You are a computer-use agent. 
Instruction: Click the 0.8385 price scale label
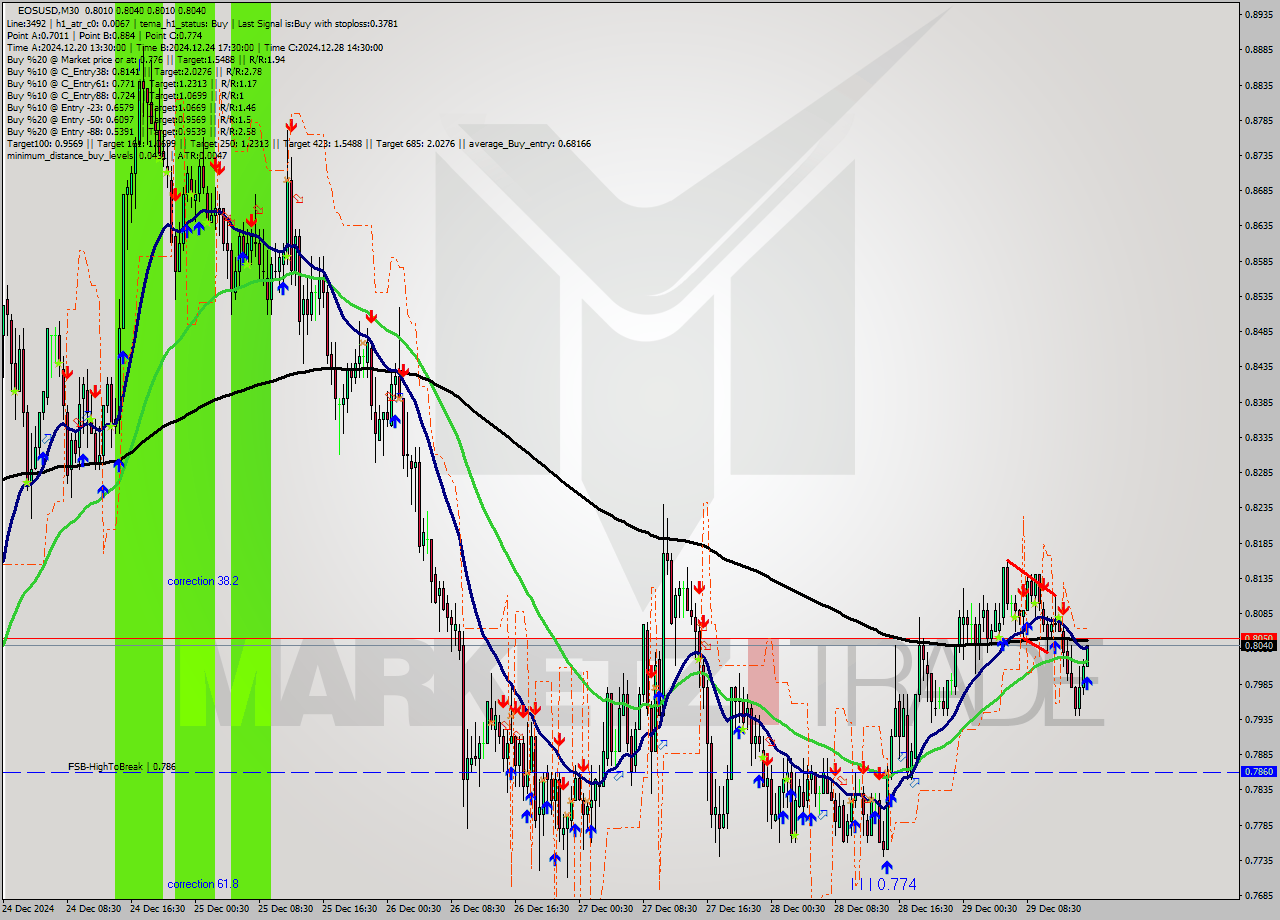pyautogui.click(x=1258, y=402)
